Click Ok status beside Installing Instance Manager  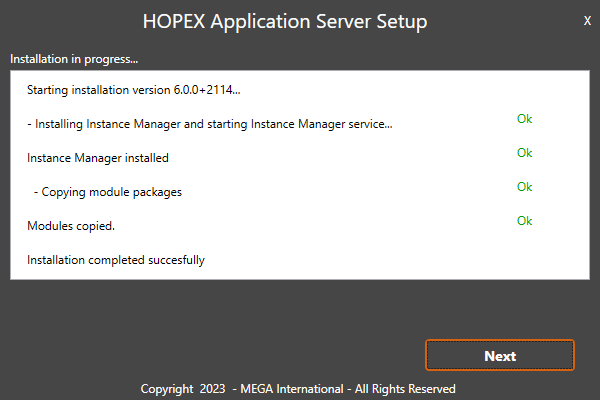[x=524, y=119]
